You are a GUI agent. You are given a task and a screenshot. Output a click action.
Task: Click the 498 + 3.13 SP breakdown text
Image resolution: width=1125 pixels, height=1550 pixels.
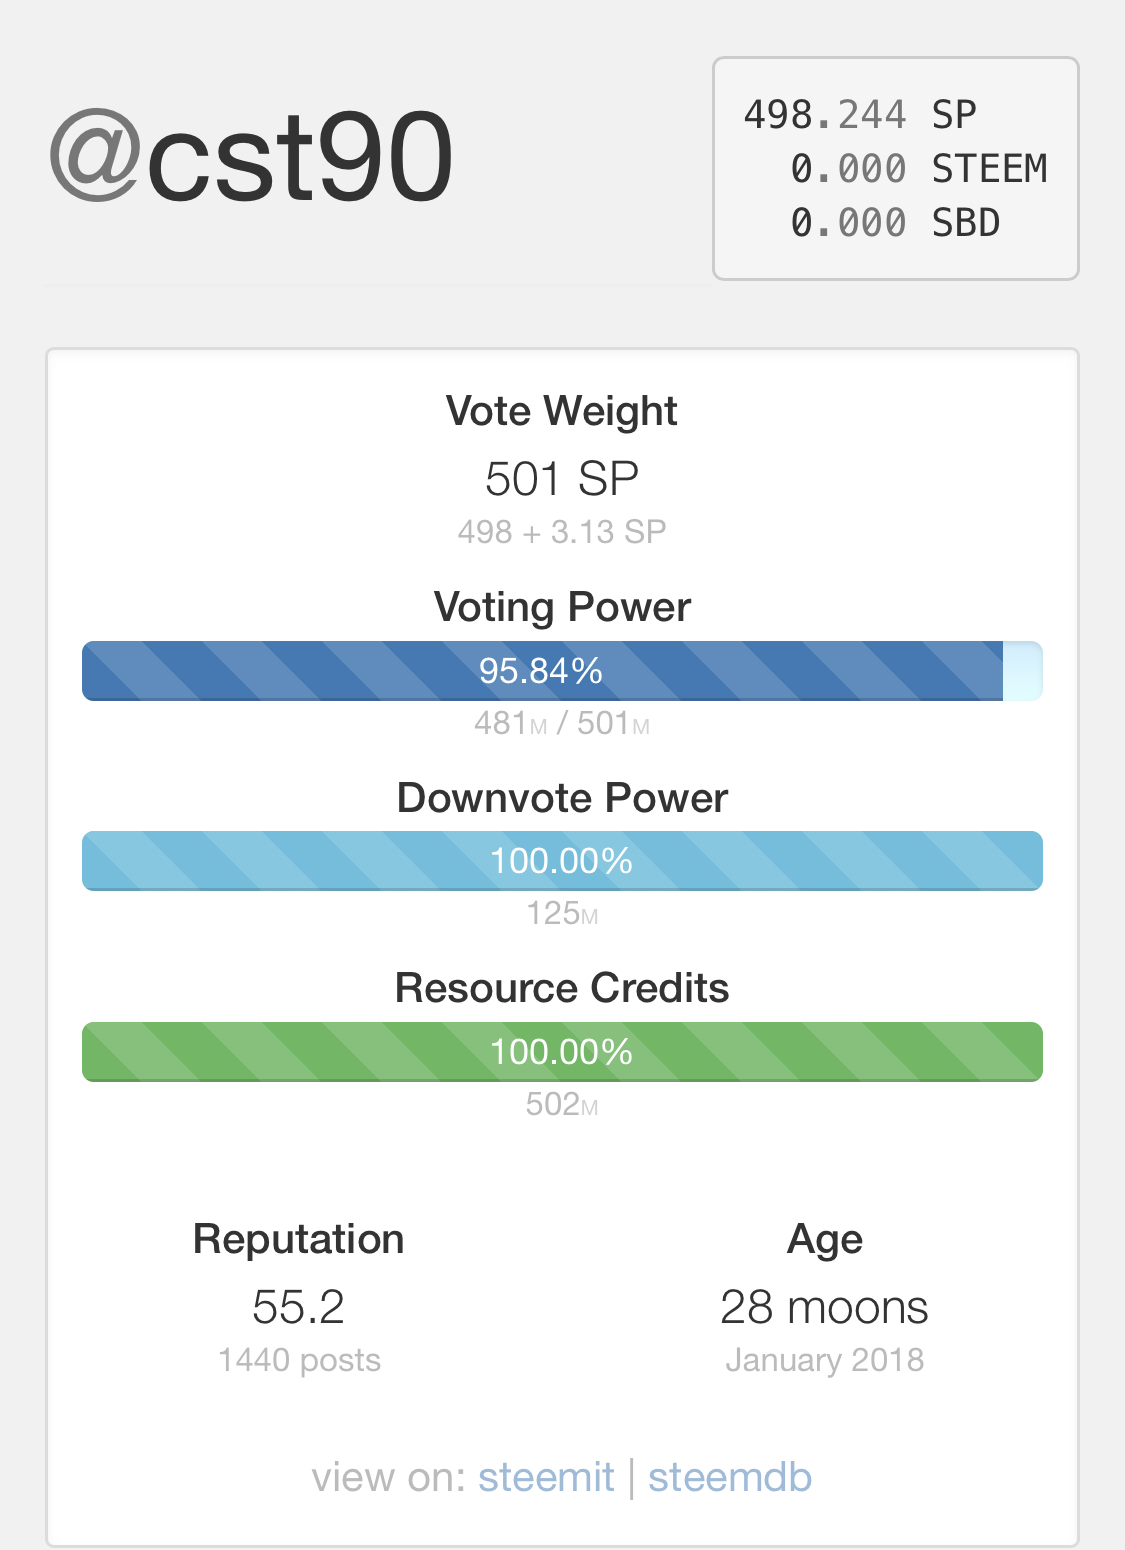(562, 532)
